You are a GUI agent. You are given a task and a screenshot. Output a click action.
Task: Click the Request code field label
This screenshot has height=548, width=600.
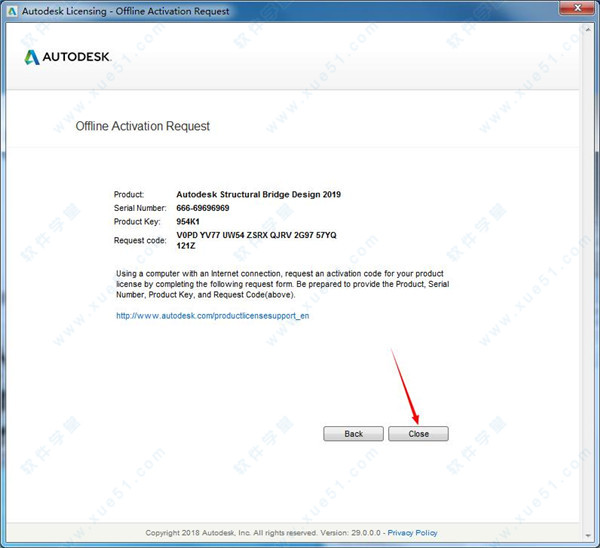141,240
